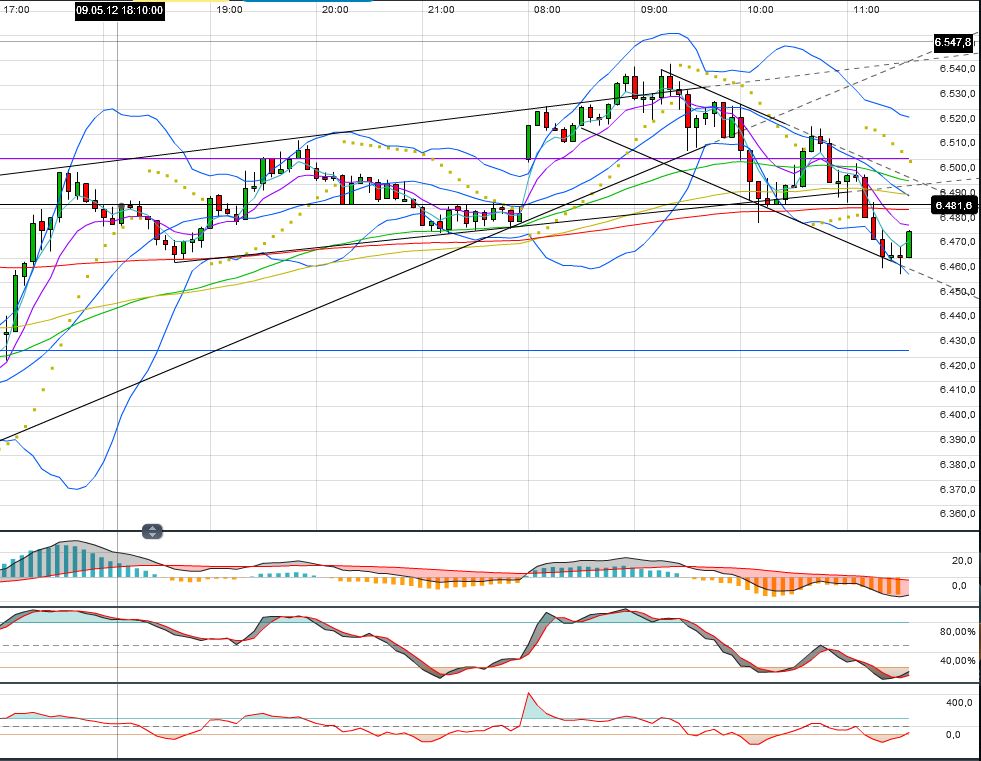Click the 6.520,0 price axis label
981x761 pixels.
click(957, 118)
